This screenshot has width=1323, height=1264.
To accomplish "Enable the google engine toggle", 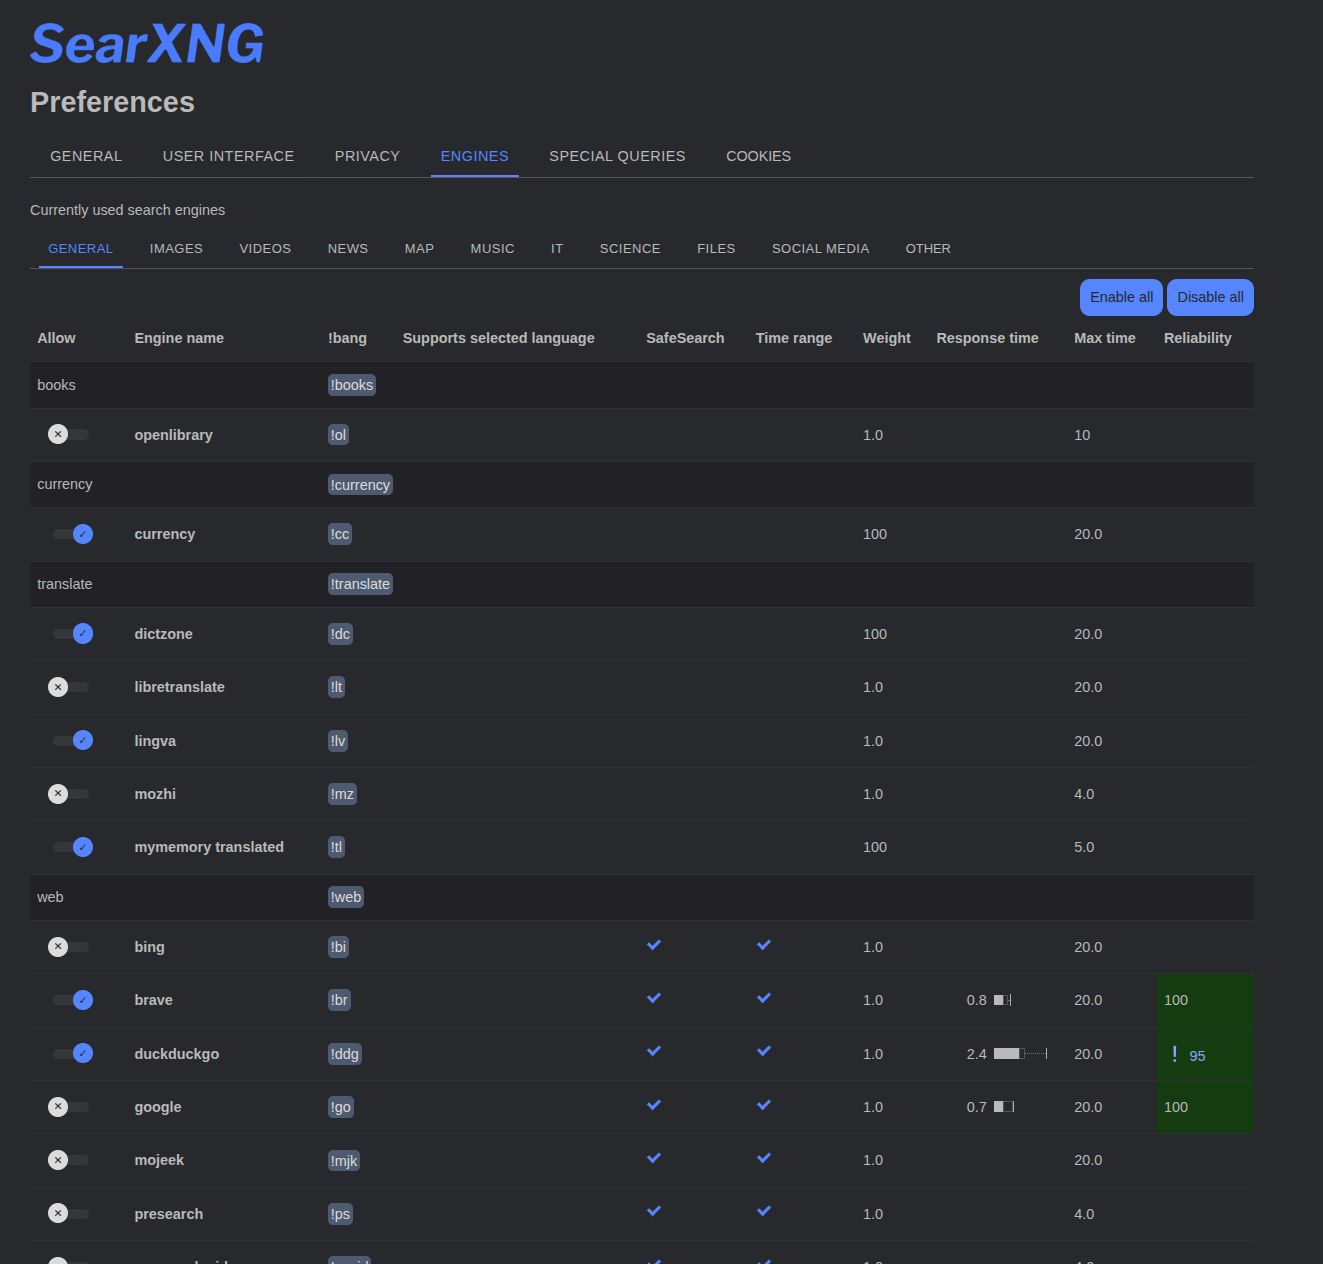I will (x=69, y=1106).
